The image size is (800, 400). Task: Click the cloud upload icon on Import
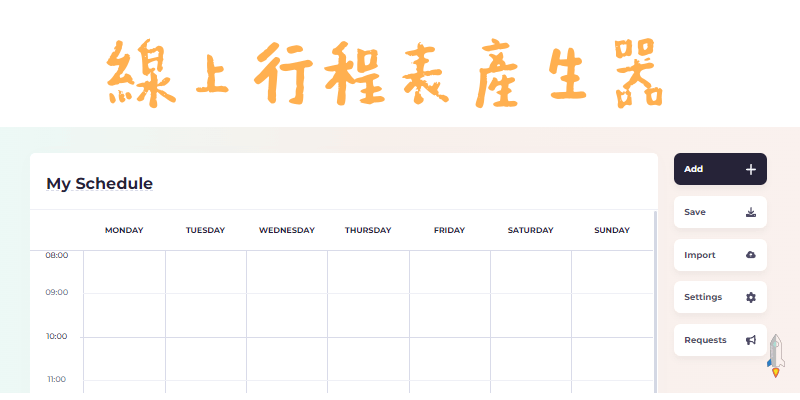pos(751,255)
